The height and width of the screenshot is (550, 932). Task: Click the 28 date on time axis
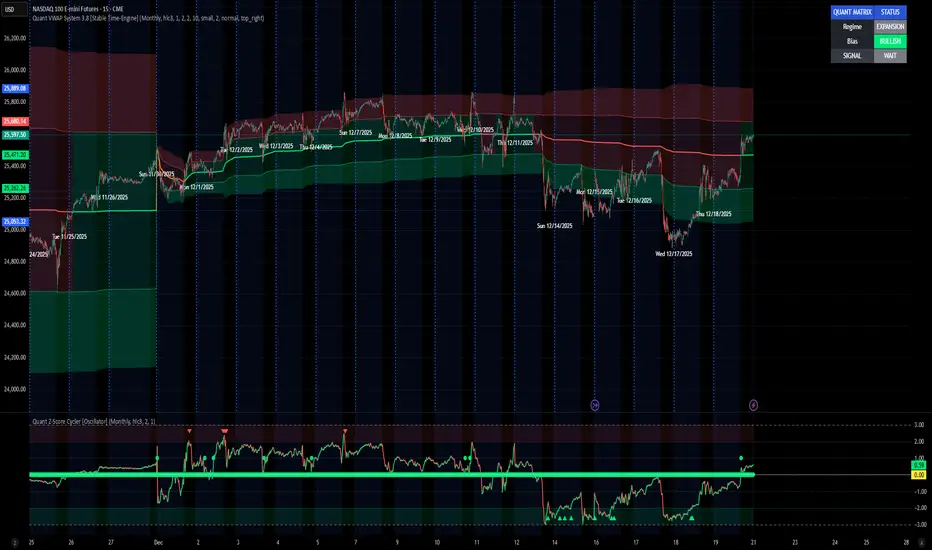click(906, 542)
